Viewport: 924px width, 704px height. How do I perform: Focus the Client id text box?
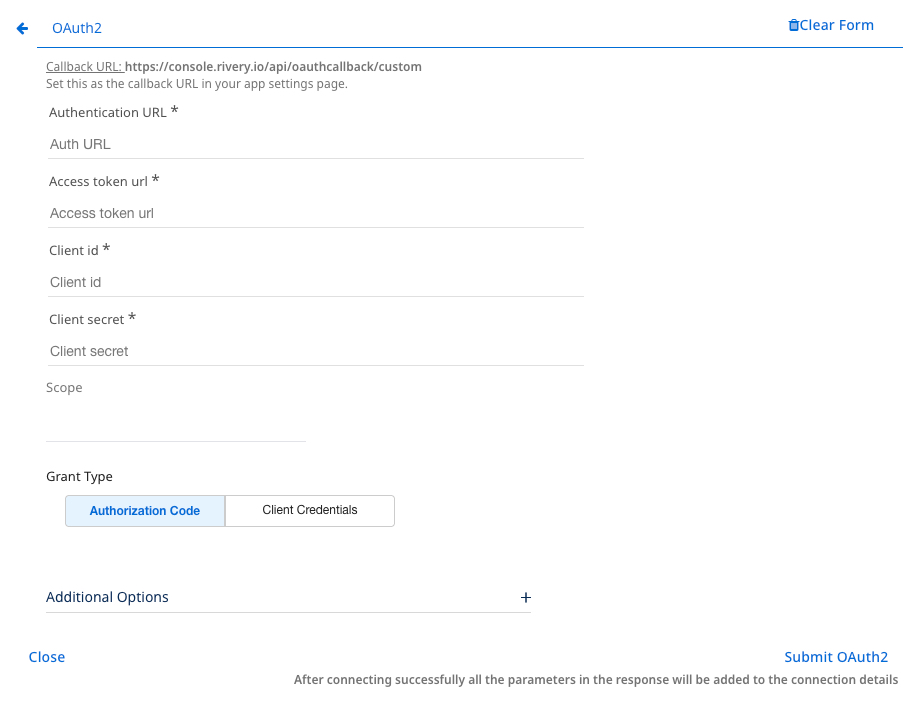tap(315, 282)
